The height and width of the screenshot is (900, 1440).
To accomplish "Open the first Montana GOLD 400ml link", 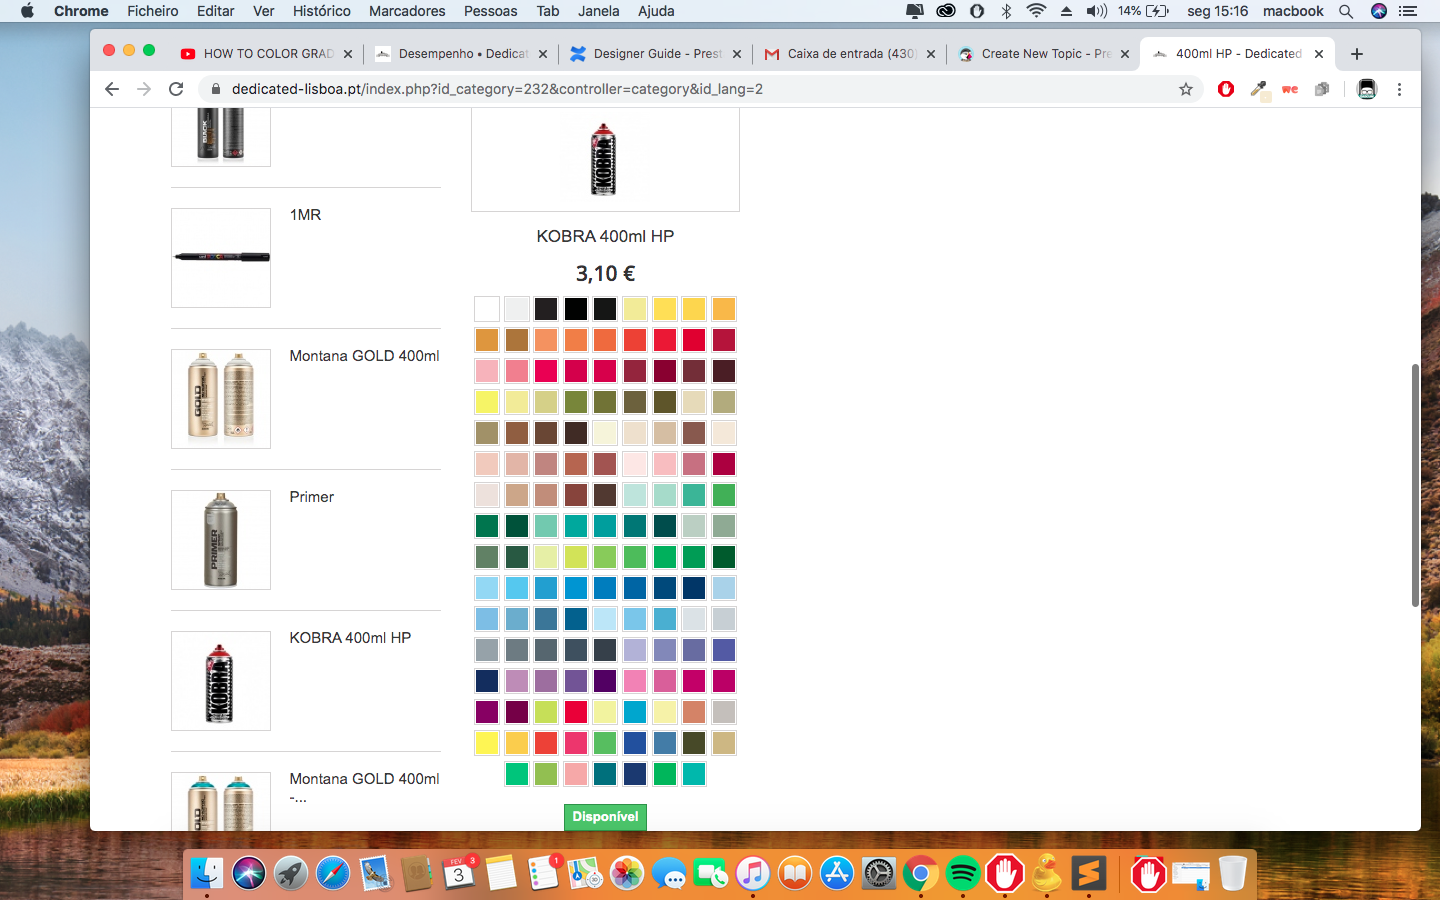I will 365,356.
